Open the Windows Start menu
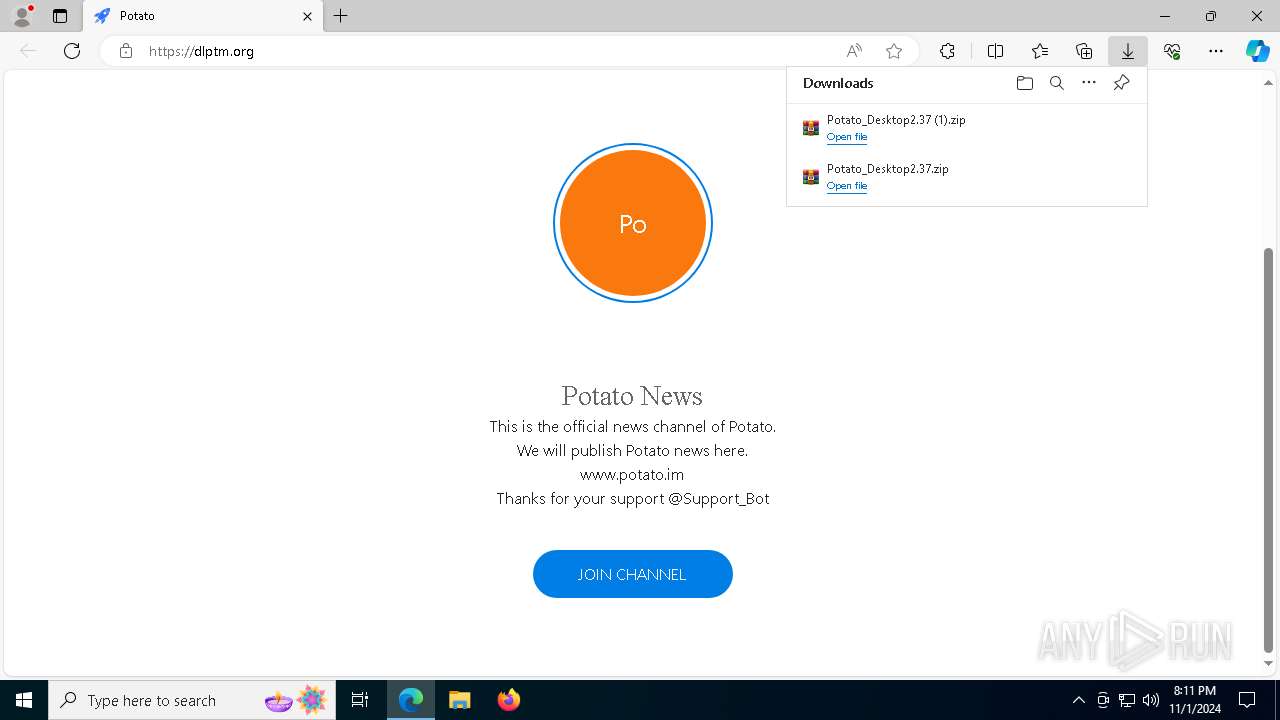 click(x=24, y=700)
